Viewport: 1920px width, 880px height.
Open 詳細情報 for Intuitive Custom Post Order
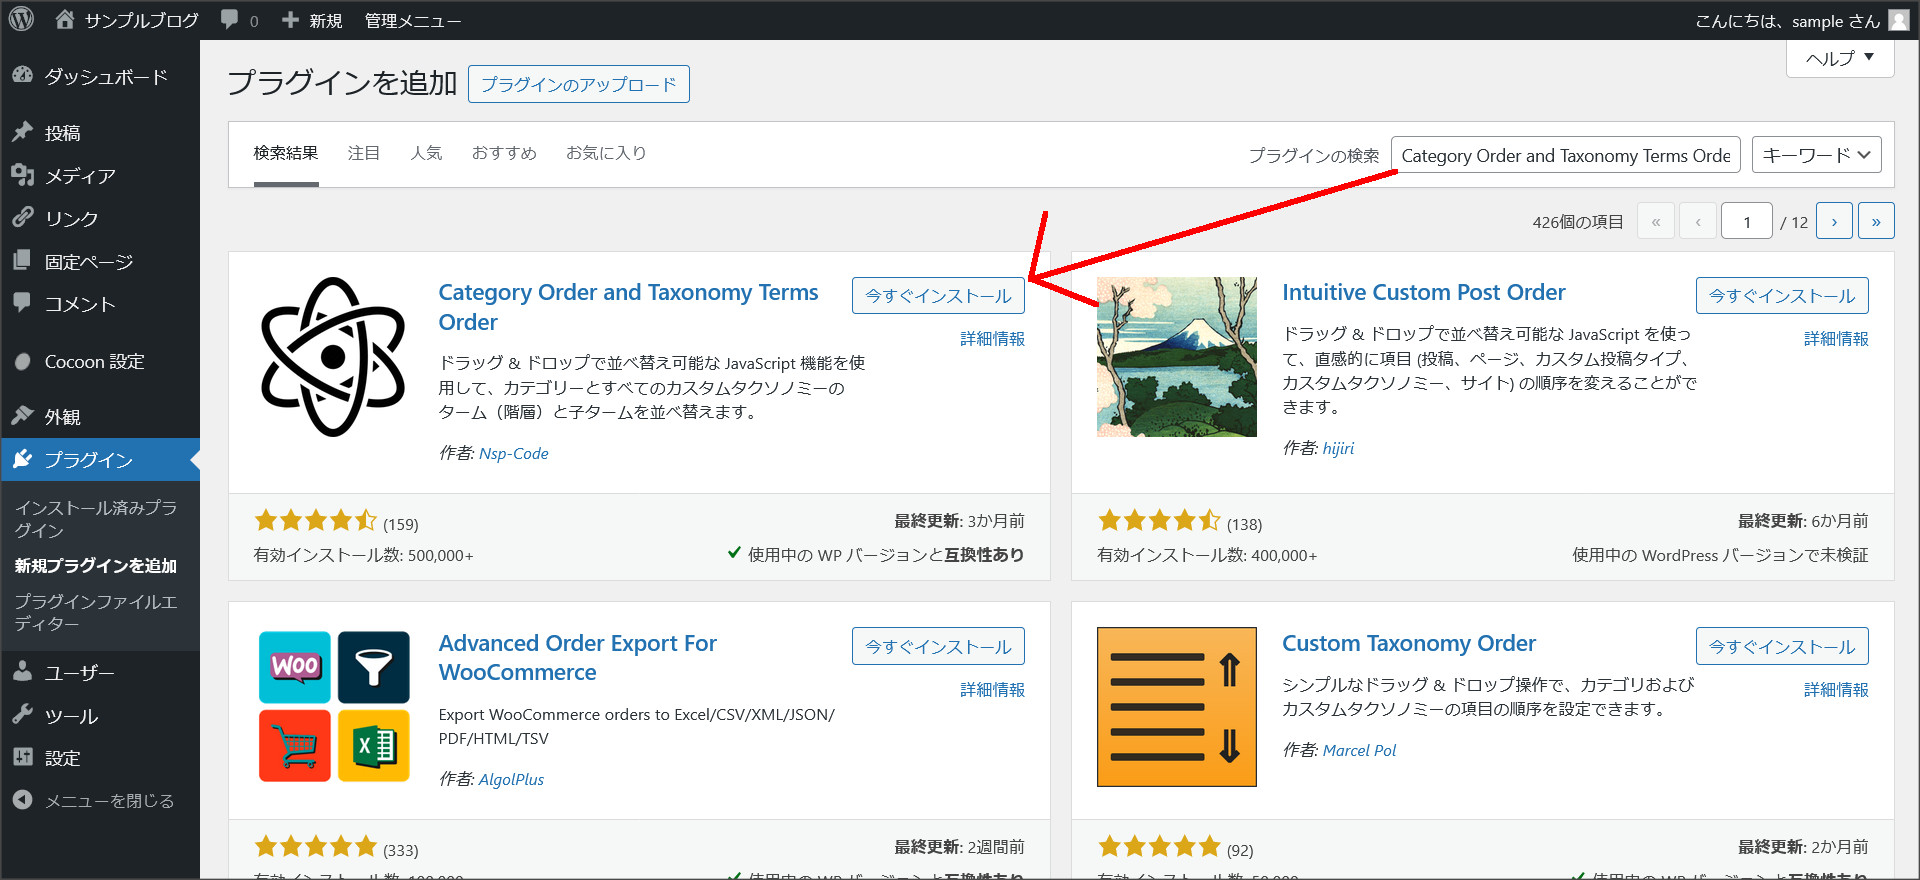[1835, 339]
